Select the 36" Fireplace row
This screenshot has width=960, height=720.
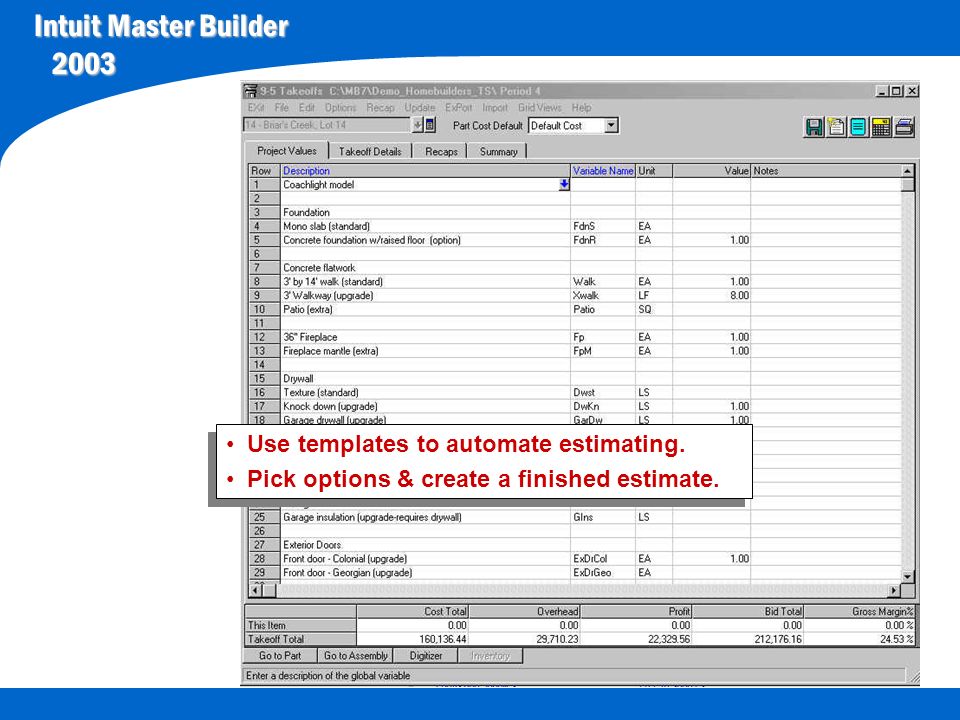576,337
